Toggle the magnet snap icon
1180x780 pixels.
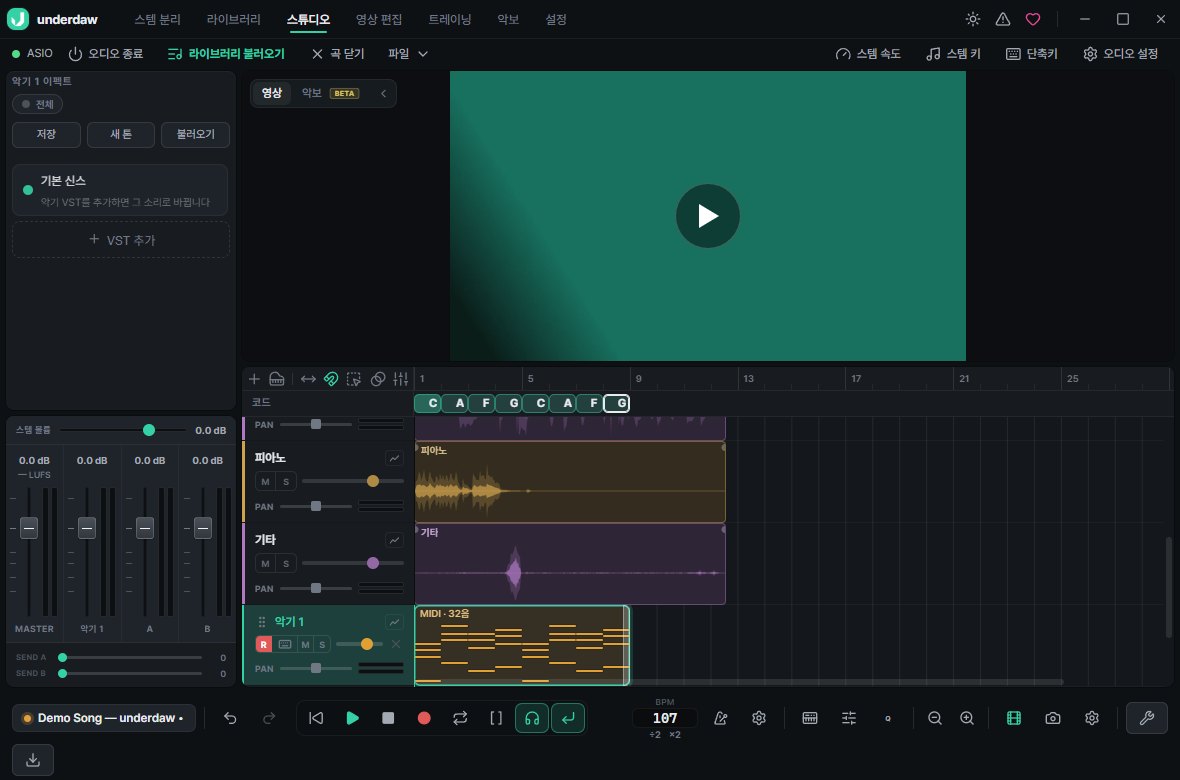coord(330,379)
